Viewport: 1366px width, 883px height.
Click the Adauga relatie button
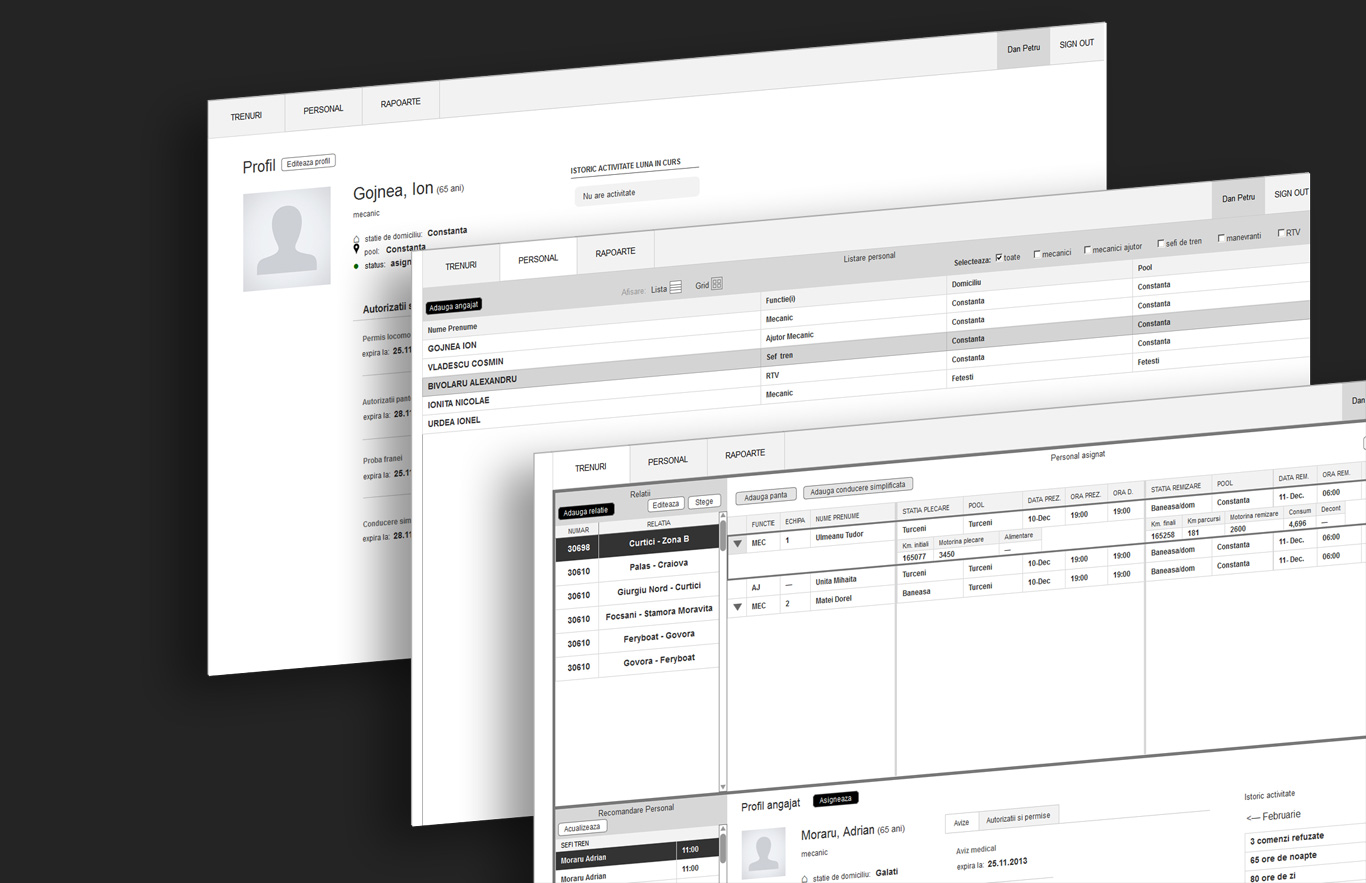point(587,511)
